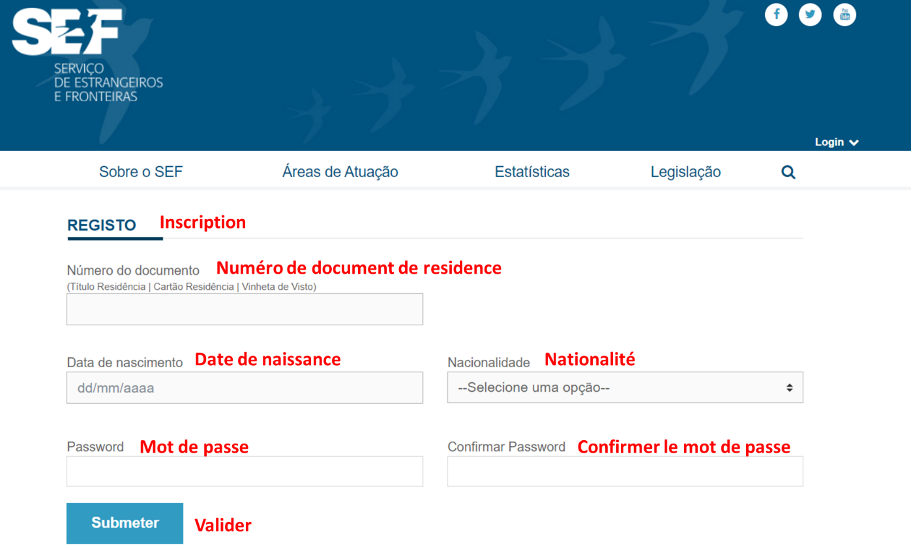Open the Sobre o SEF menu
This screenshot has width=912, height=550.
141,172
